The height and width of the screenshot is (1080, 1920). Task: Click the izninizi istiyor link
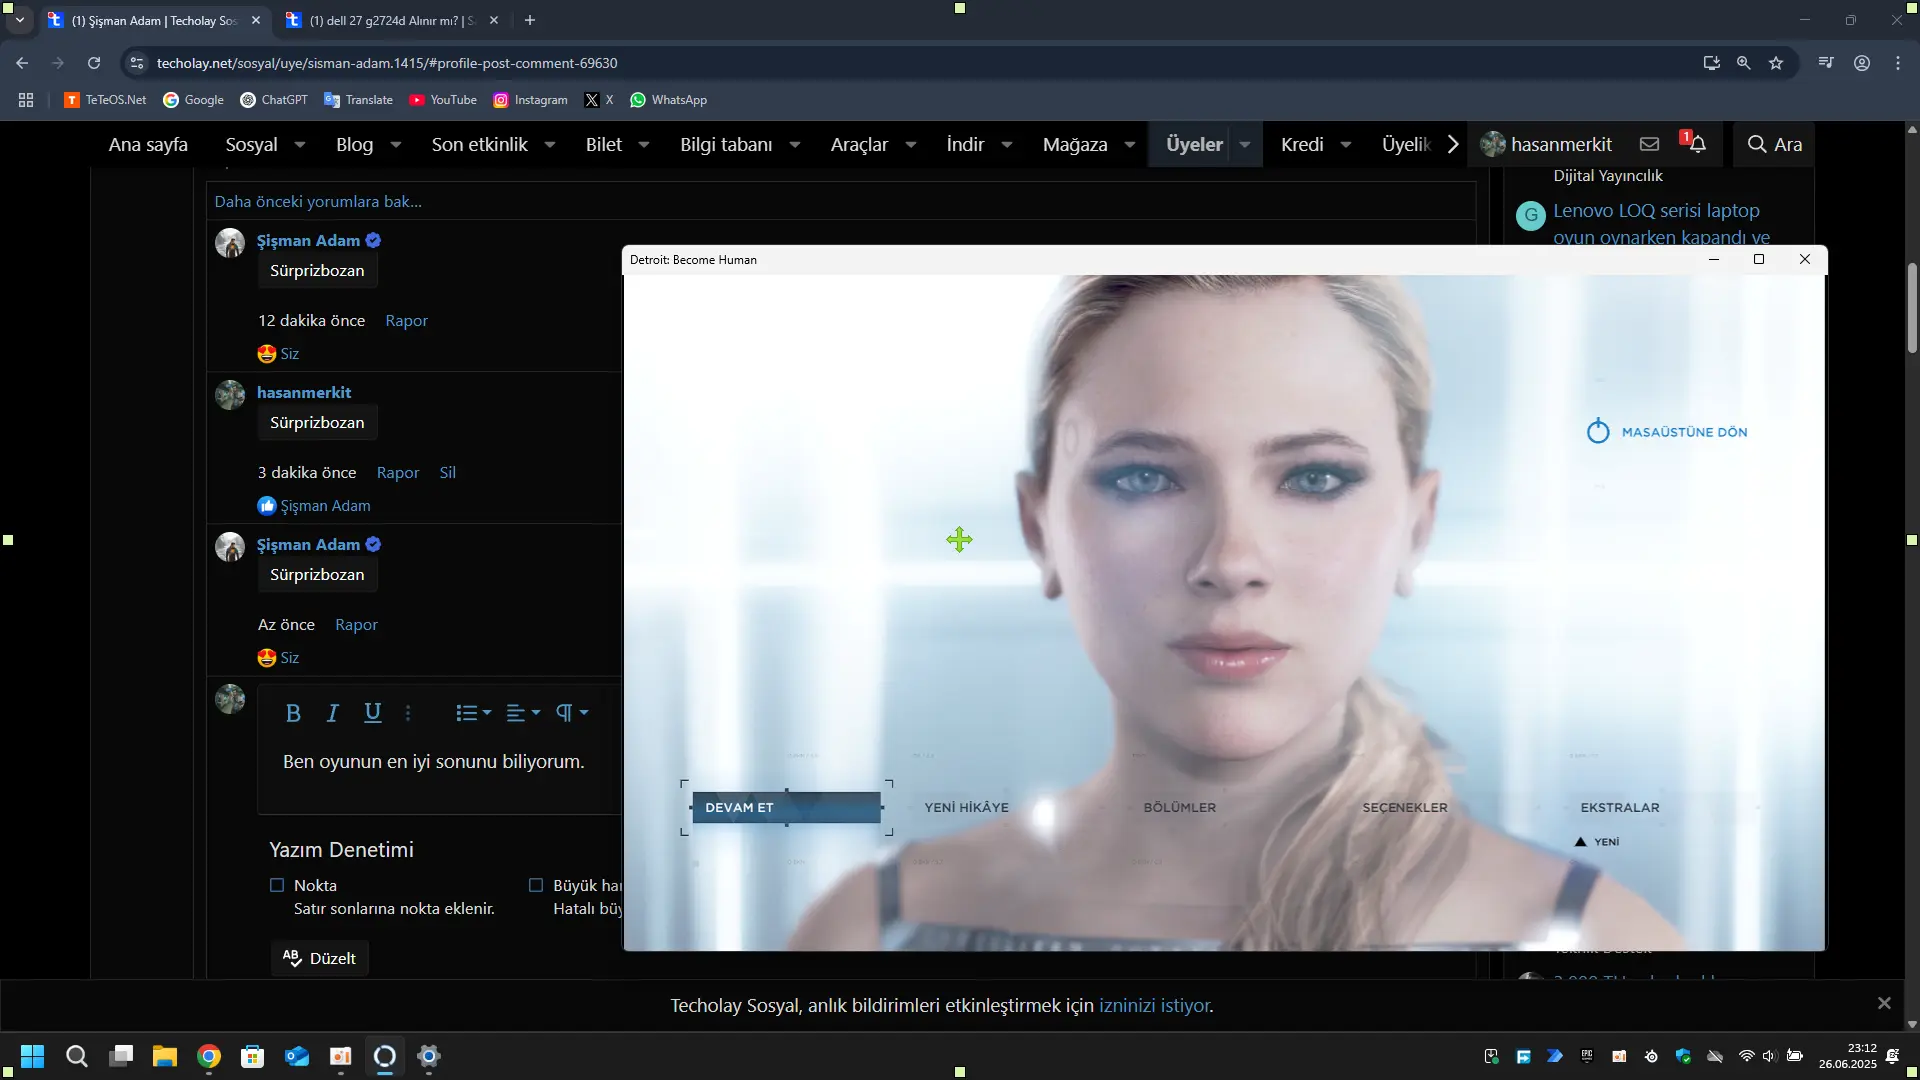click(x=1154, y=1006)
